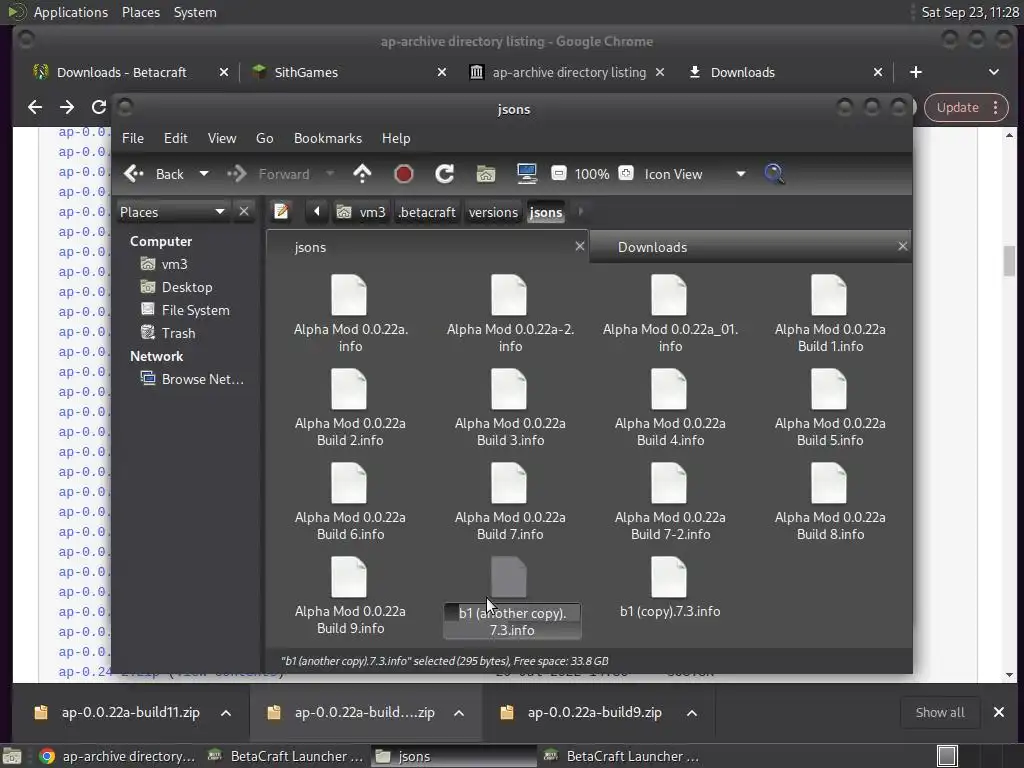
Task: Close the Downloads file manager tab
Action: coord(903,246)
